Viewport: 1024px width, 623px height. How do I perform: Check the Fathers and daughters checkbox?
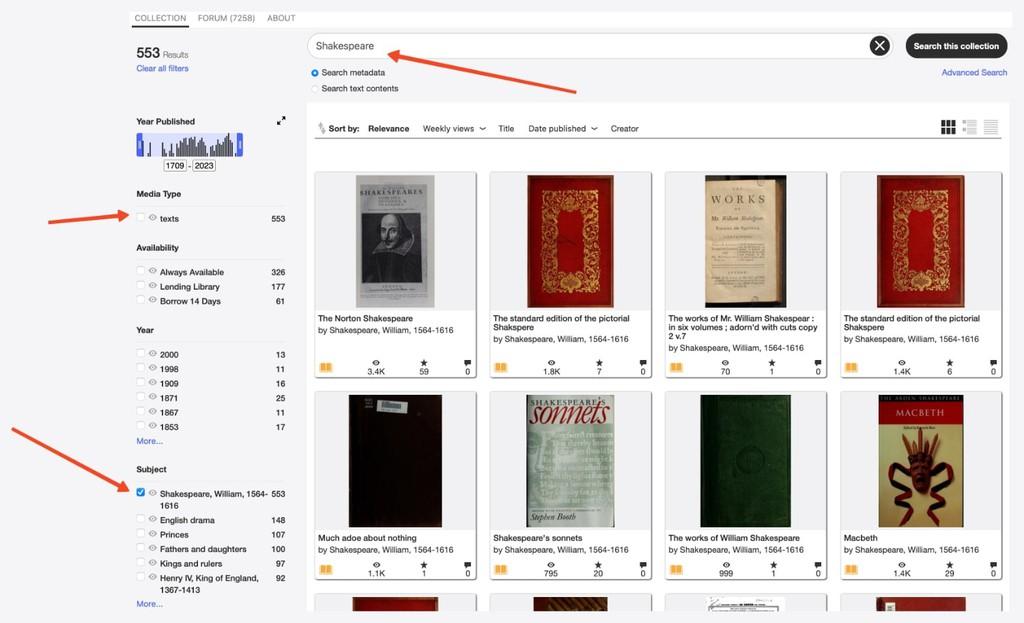(x=140, y=548)
